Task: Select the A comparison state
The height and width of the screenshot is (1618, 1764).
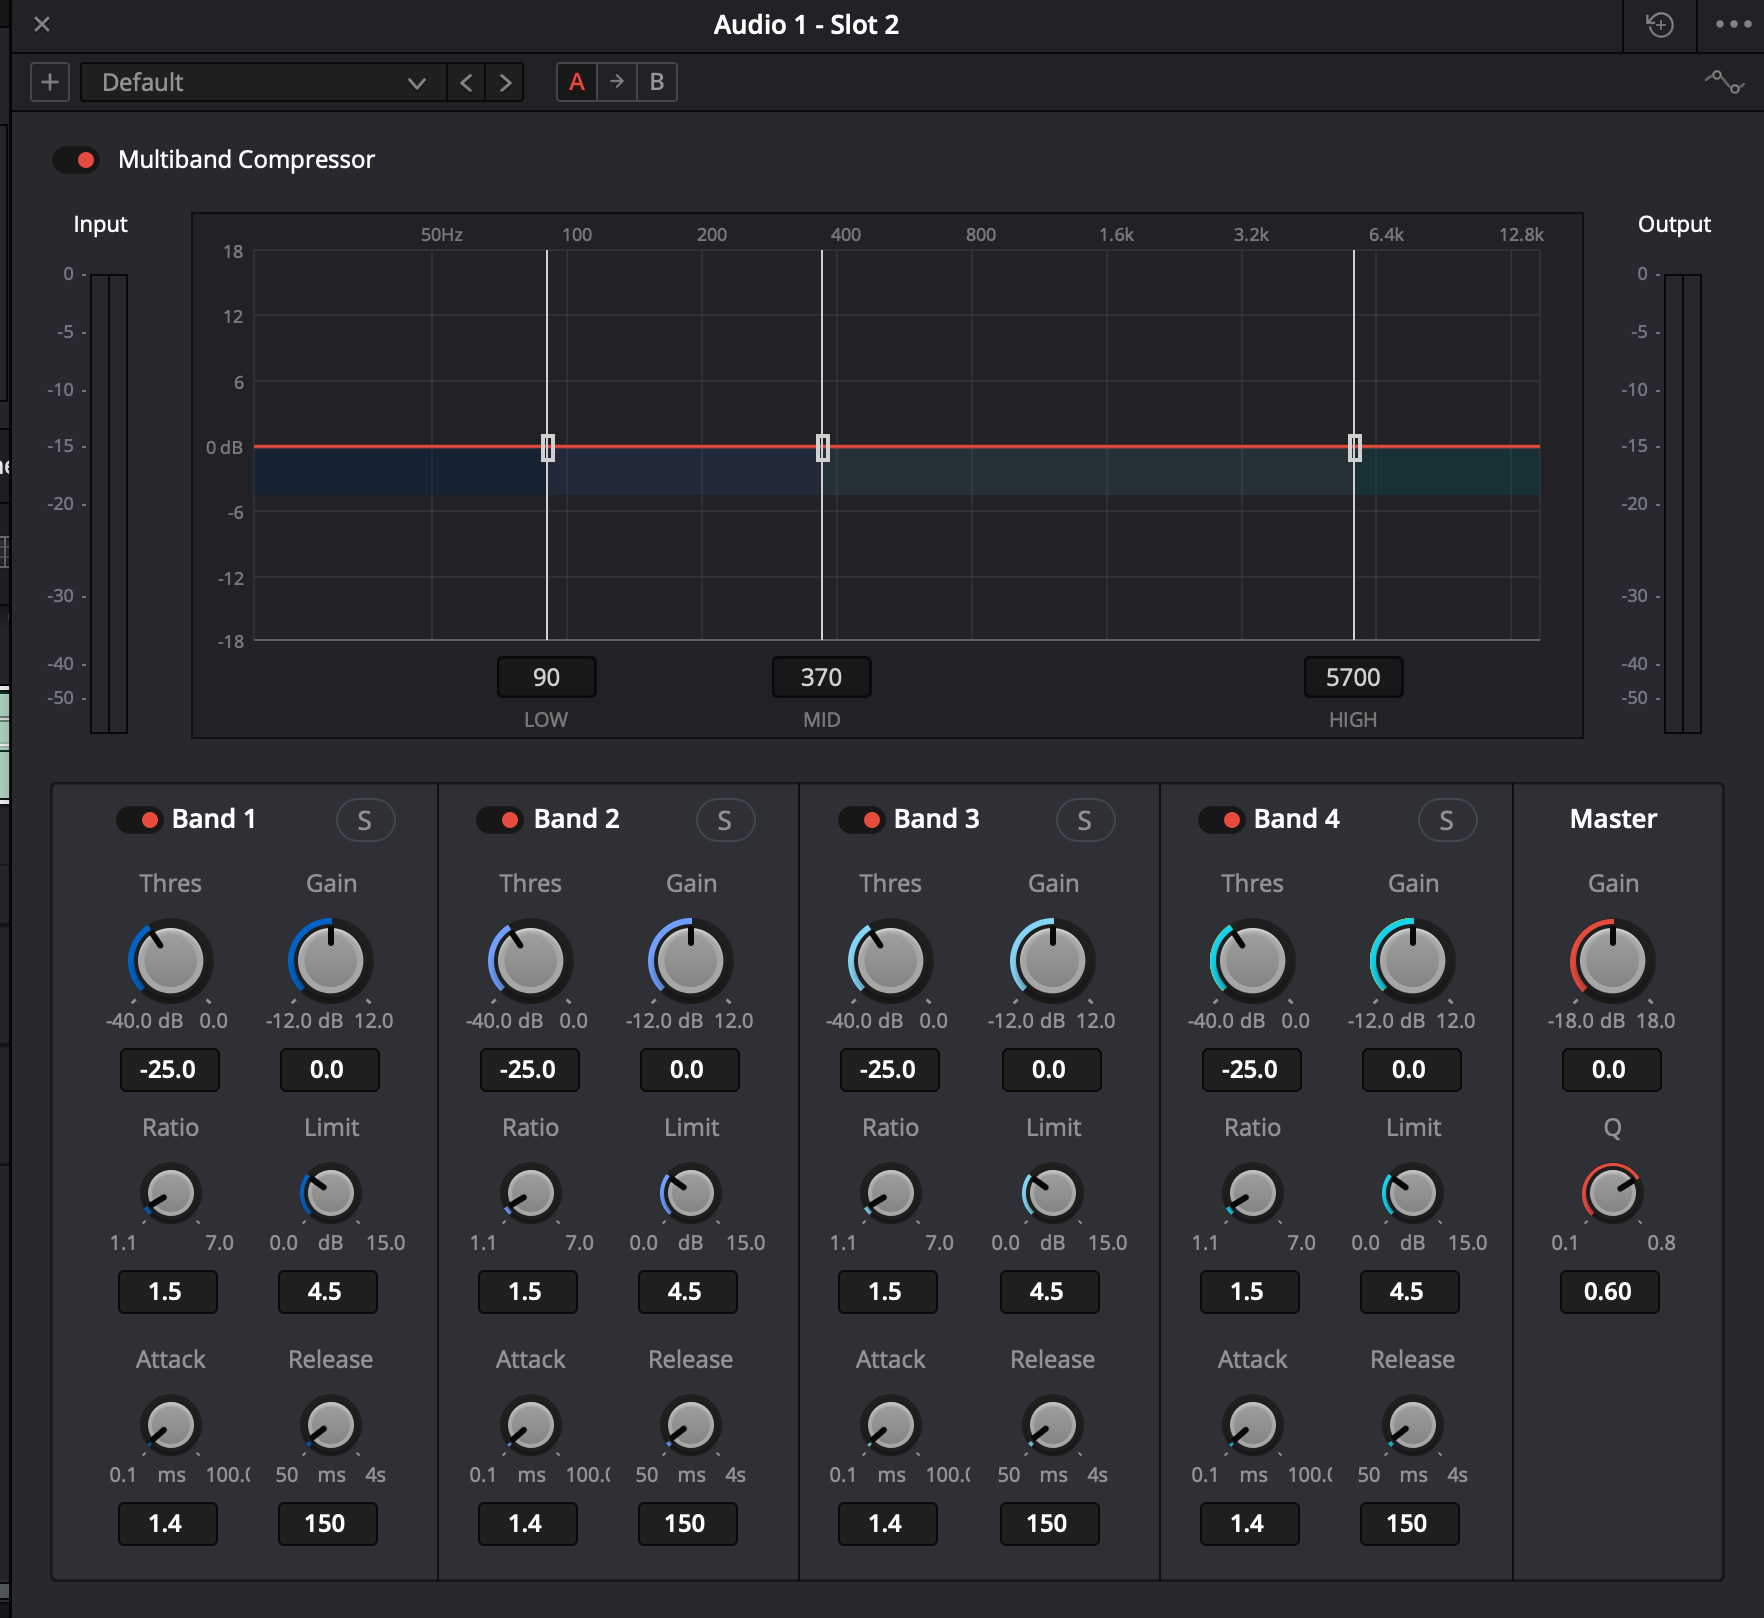Action: 577,82
